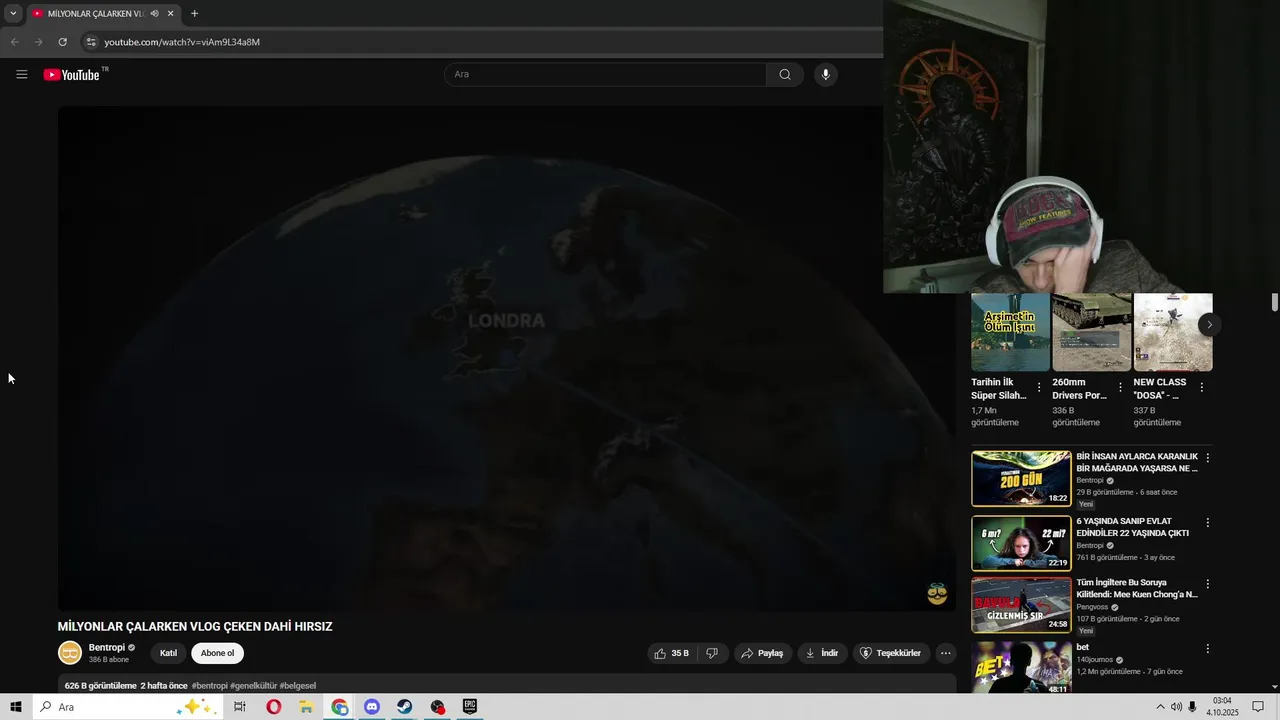This screenshot has width=1280, height=720.
Task: Subscribe with Abone ol
Action: pos(217,653)
